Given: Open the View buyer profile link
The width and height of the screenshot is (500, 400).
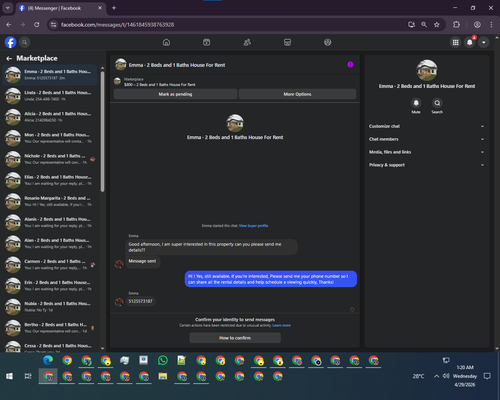Looking at the screenshot, I should click(253, 226).
